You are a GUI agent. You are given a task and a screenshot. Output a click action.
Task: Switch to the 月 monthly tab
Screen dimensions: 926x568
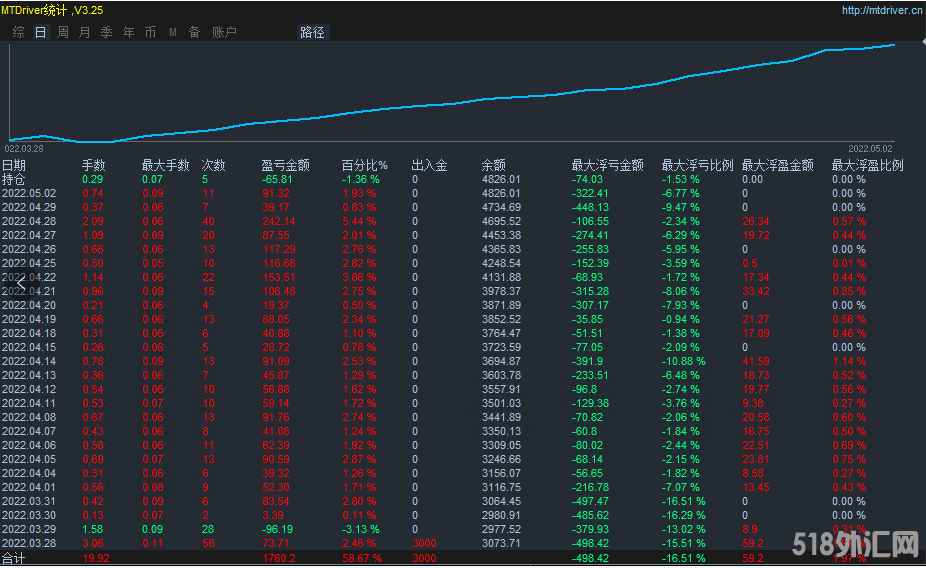coord(84,32)
